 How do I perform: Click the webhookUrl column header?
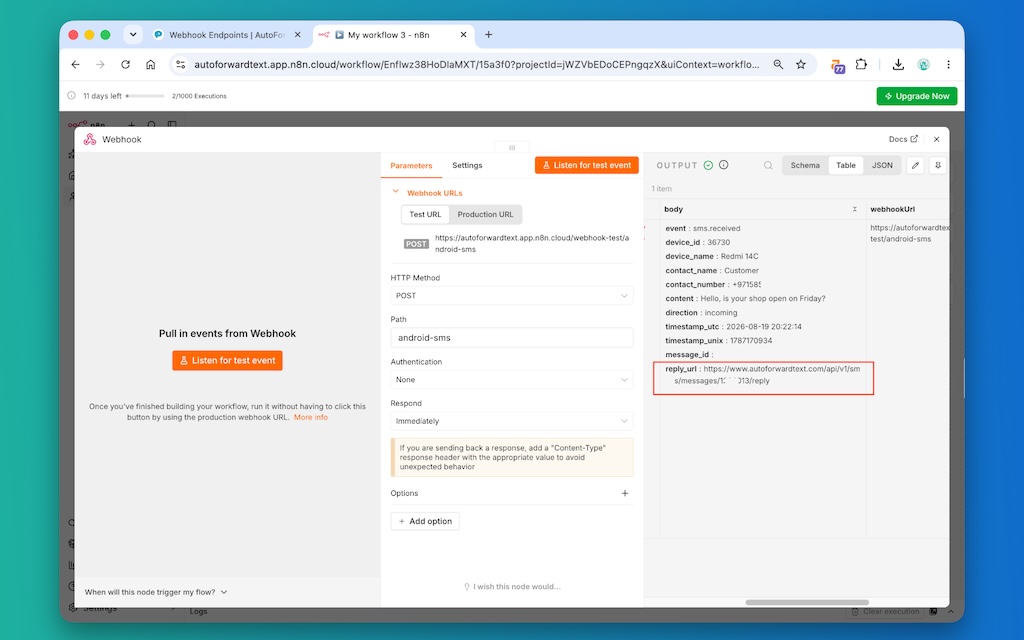tap(892, 209)
